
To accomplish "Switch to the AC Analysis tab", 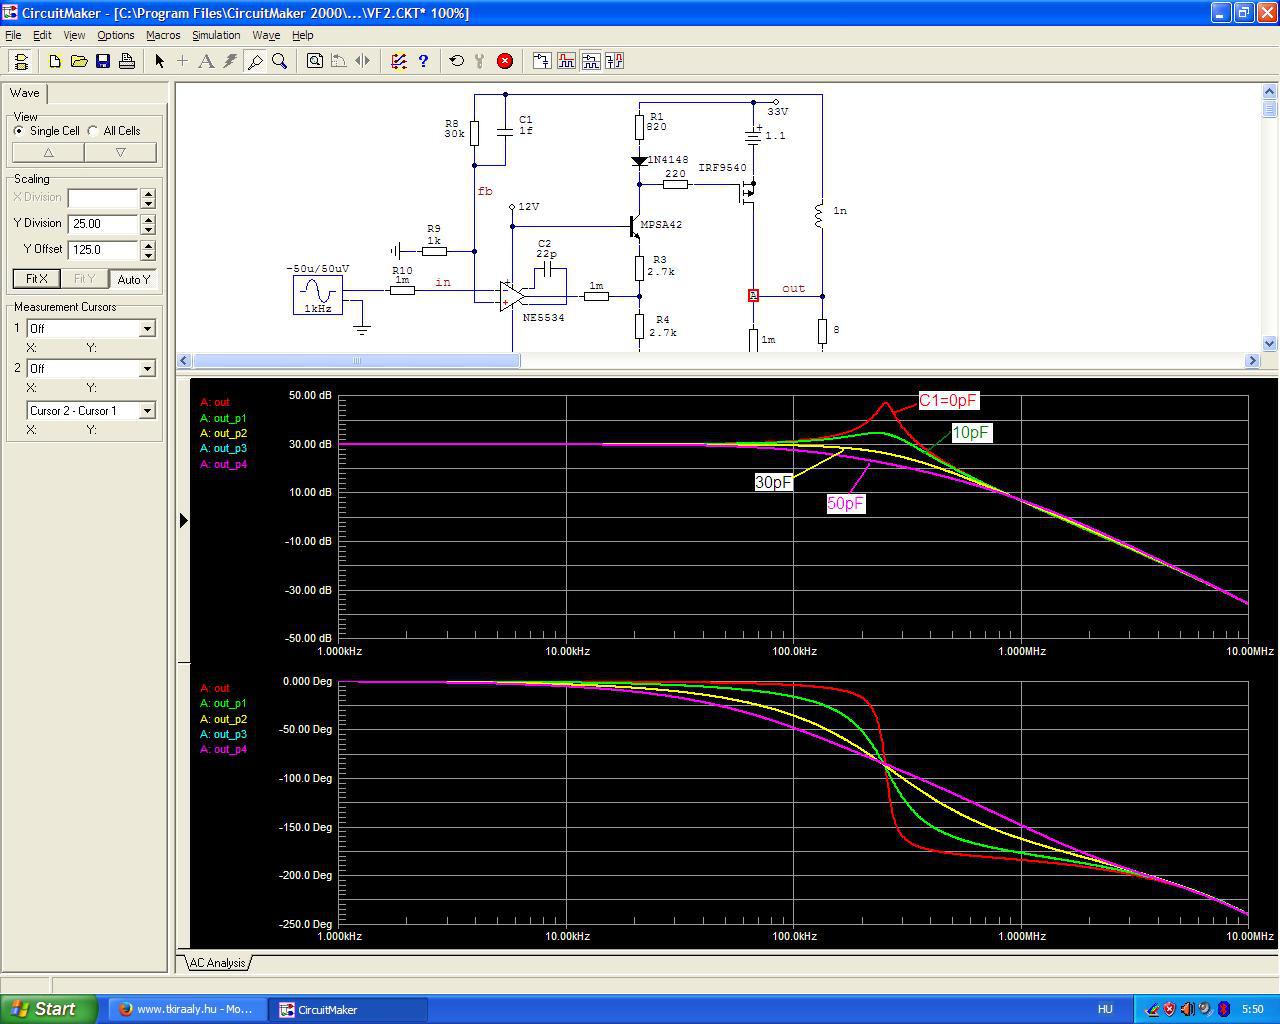I will point(217,963).
